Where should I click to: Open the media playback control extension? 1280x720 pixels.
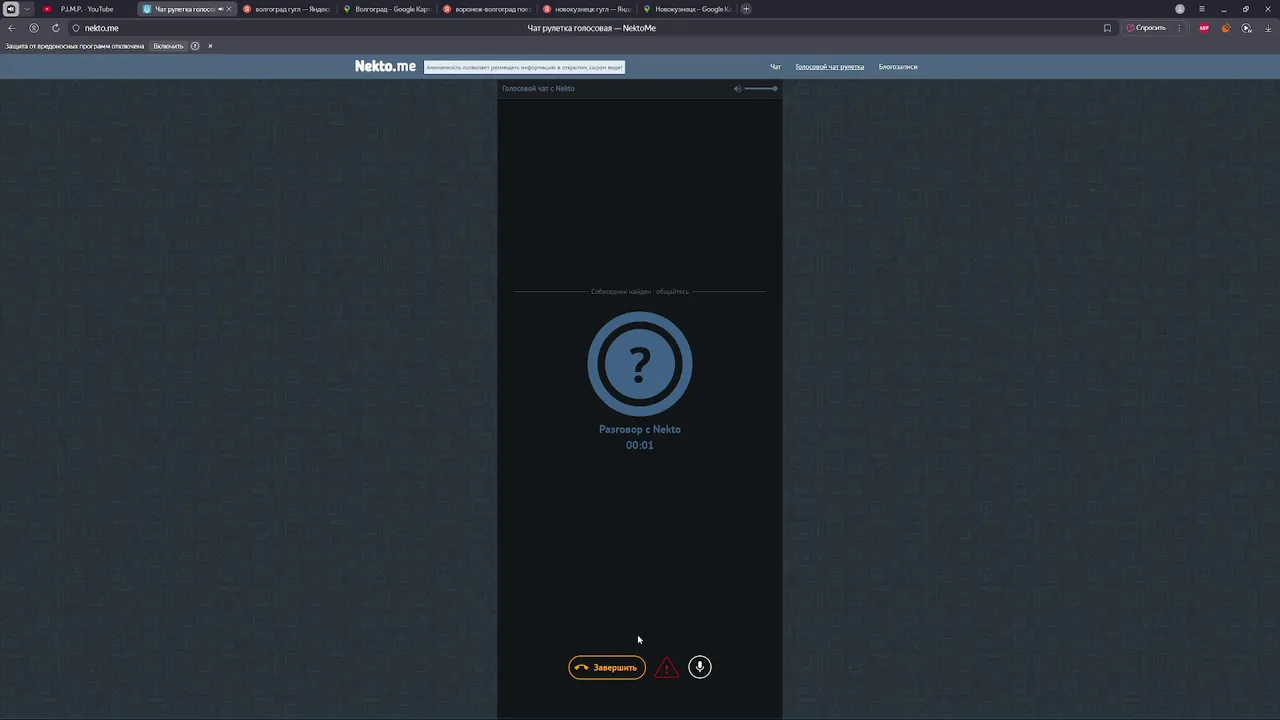(1247, 28)
